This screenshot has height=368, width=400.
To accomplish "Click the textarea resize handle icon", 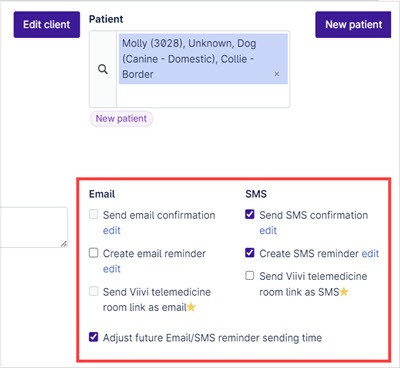I will [64, 244].
